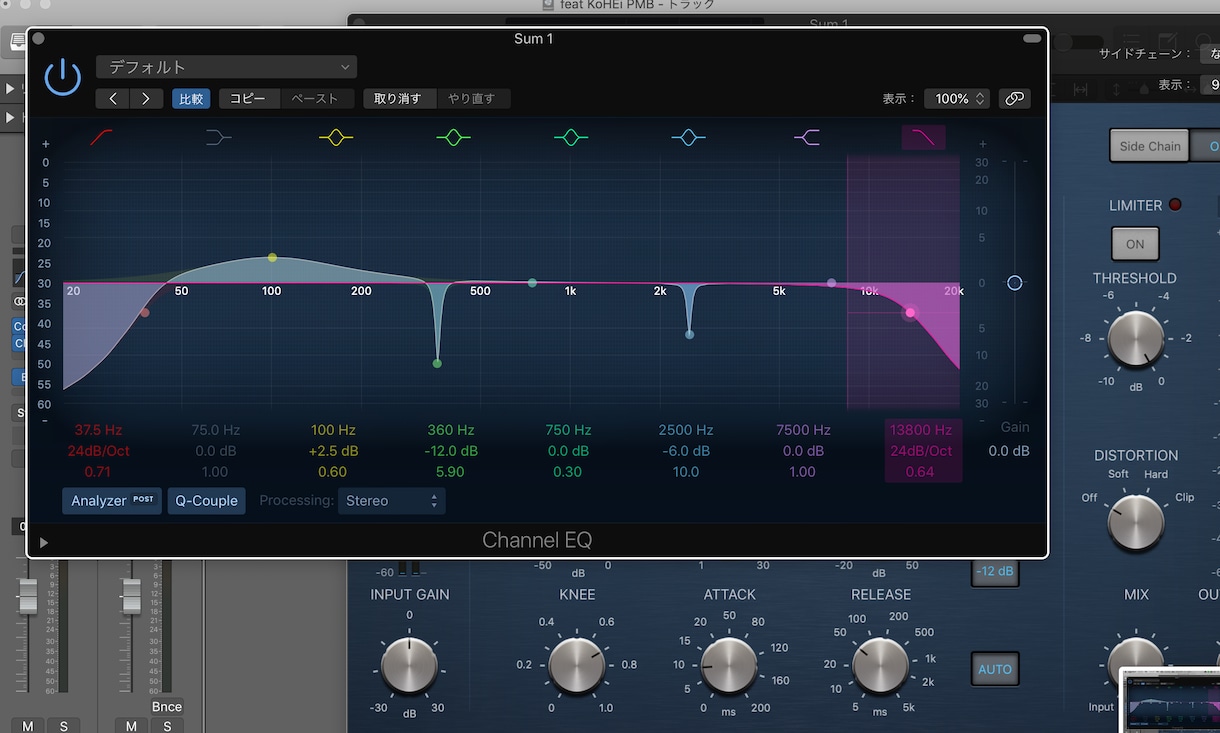This screenshot has height=733, width=1220.
Task: Click the compressor ATTACK knob
Action: click(x=730, y=666)
